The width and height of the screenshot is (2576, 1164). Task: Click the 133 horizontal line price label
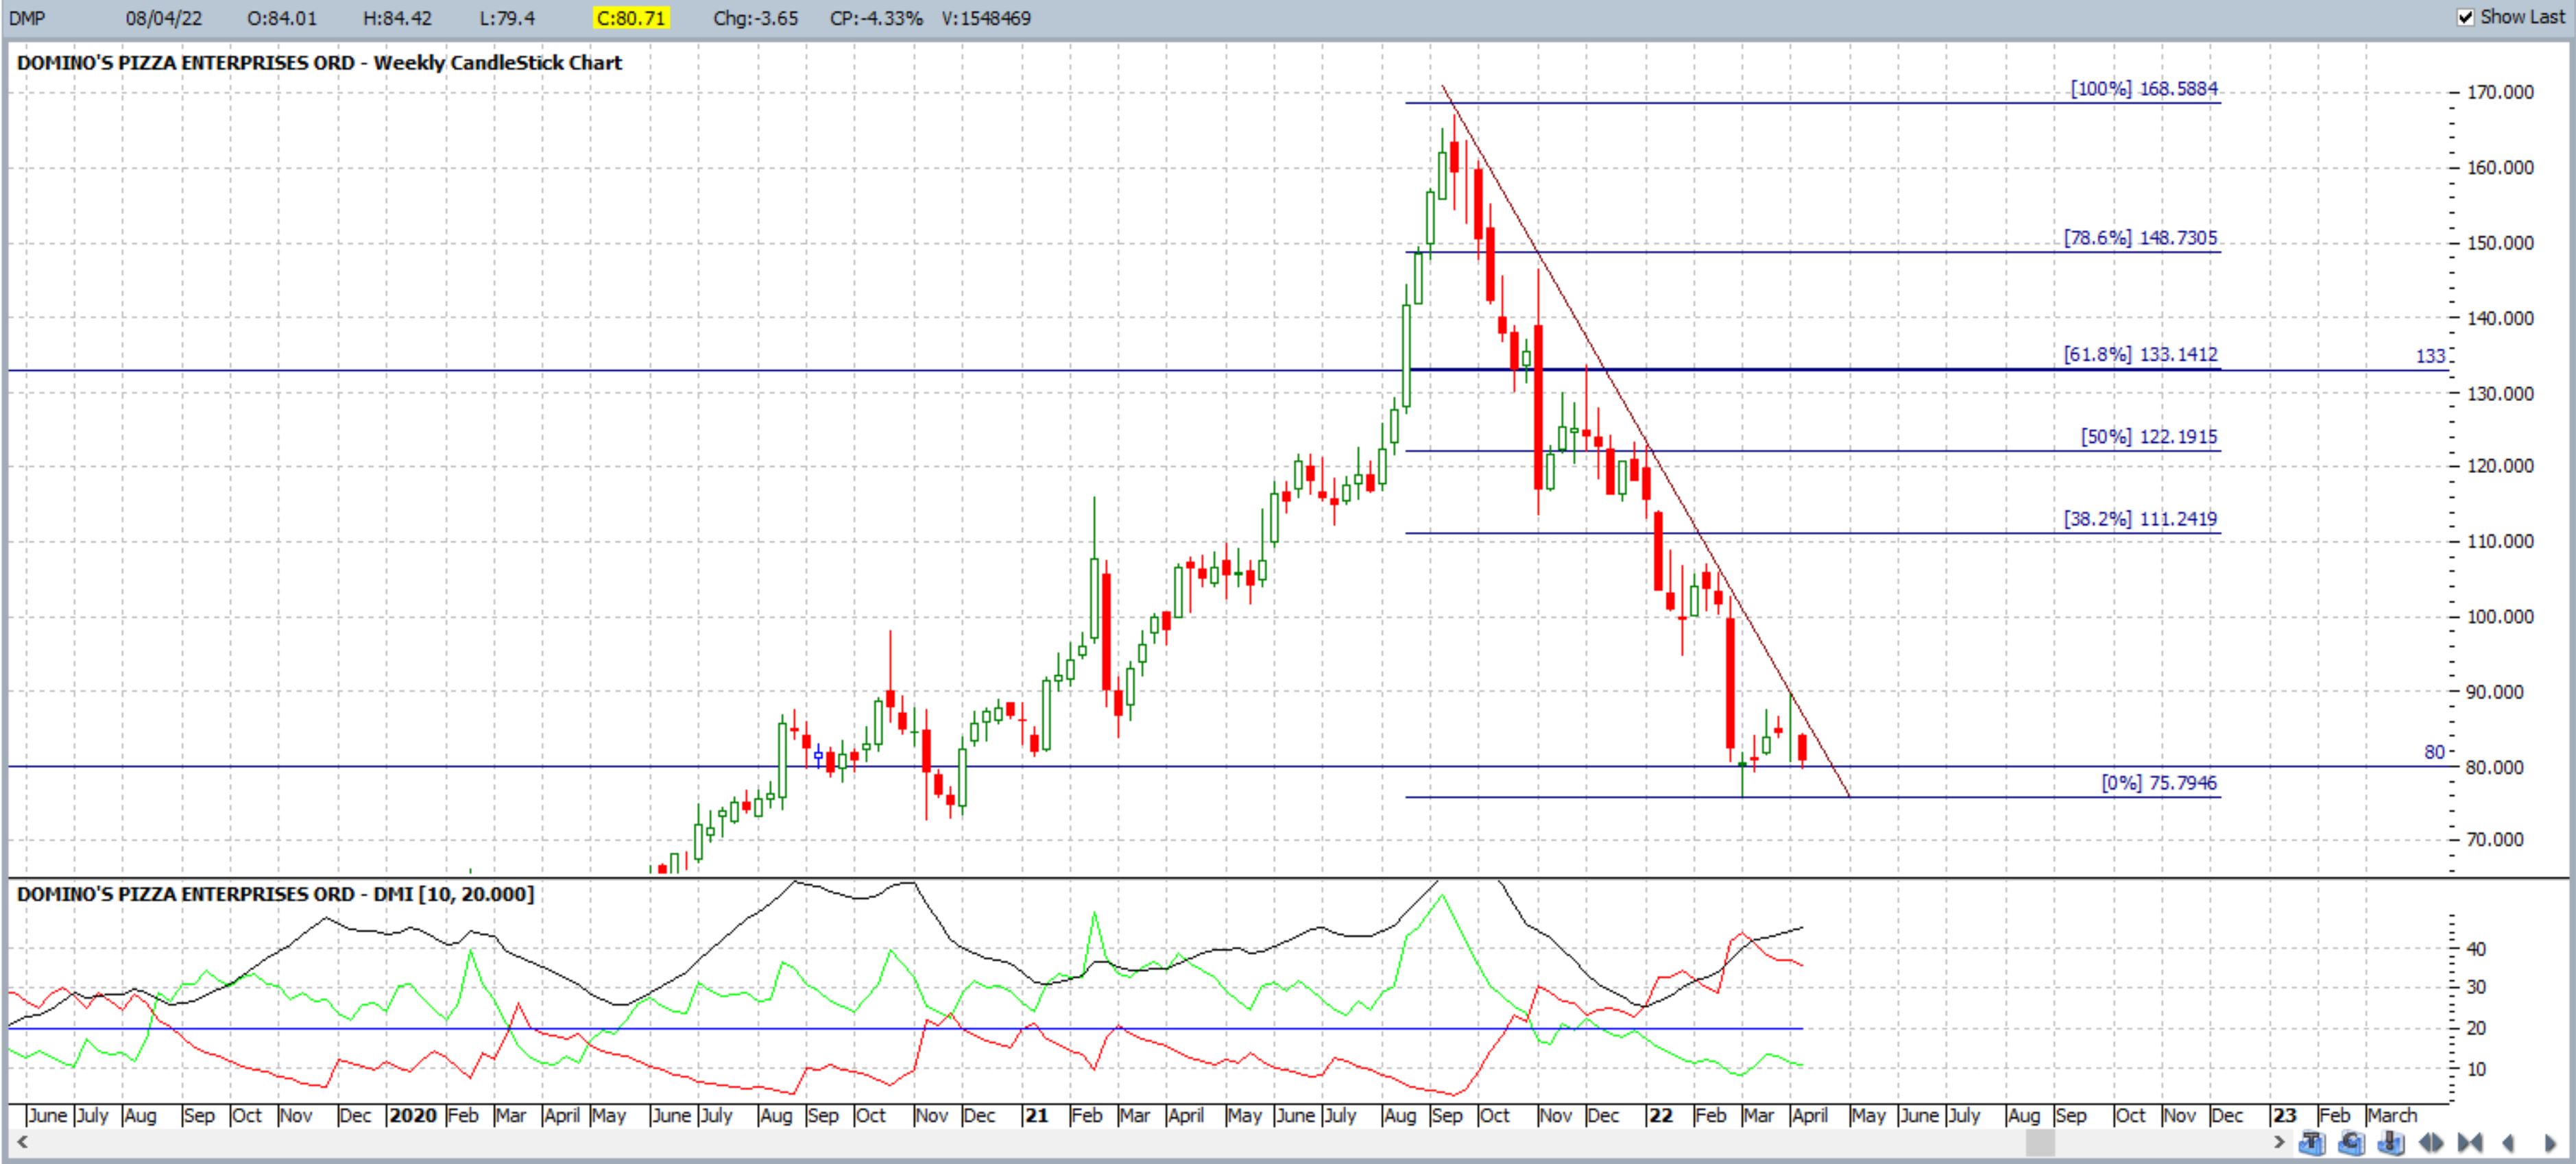2430,356
